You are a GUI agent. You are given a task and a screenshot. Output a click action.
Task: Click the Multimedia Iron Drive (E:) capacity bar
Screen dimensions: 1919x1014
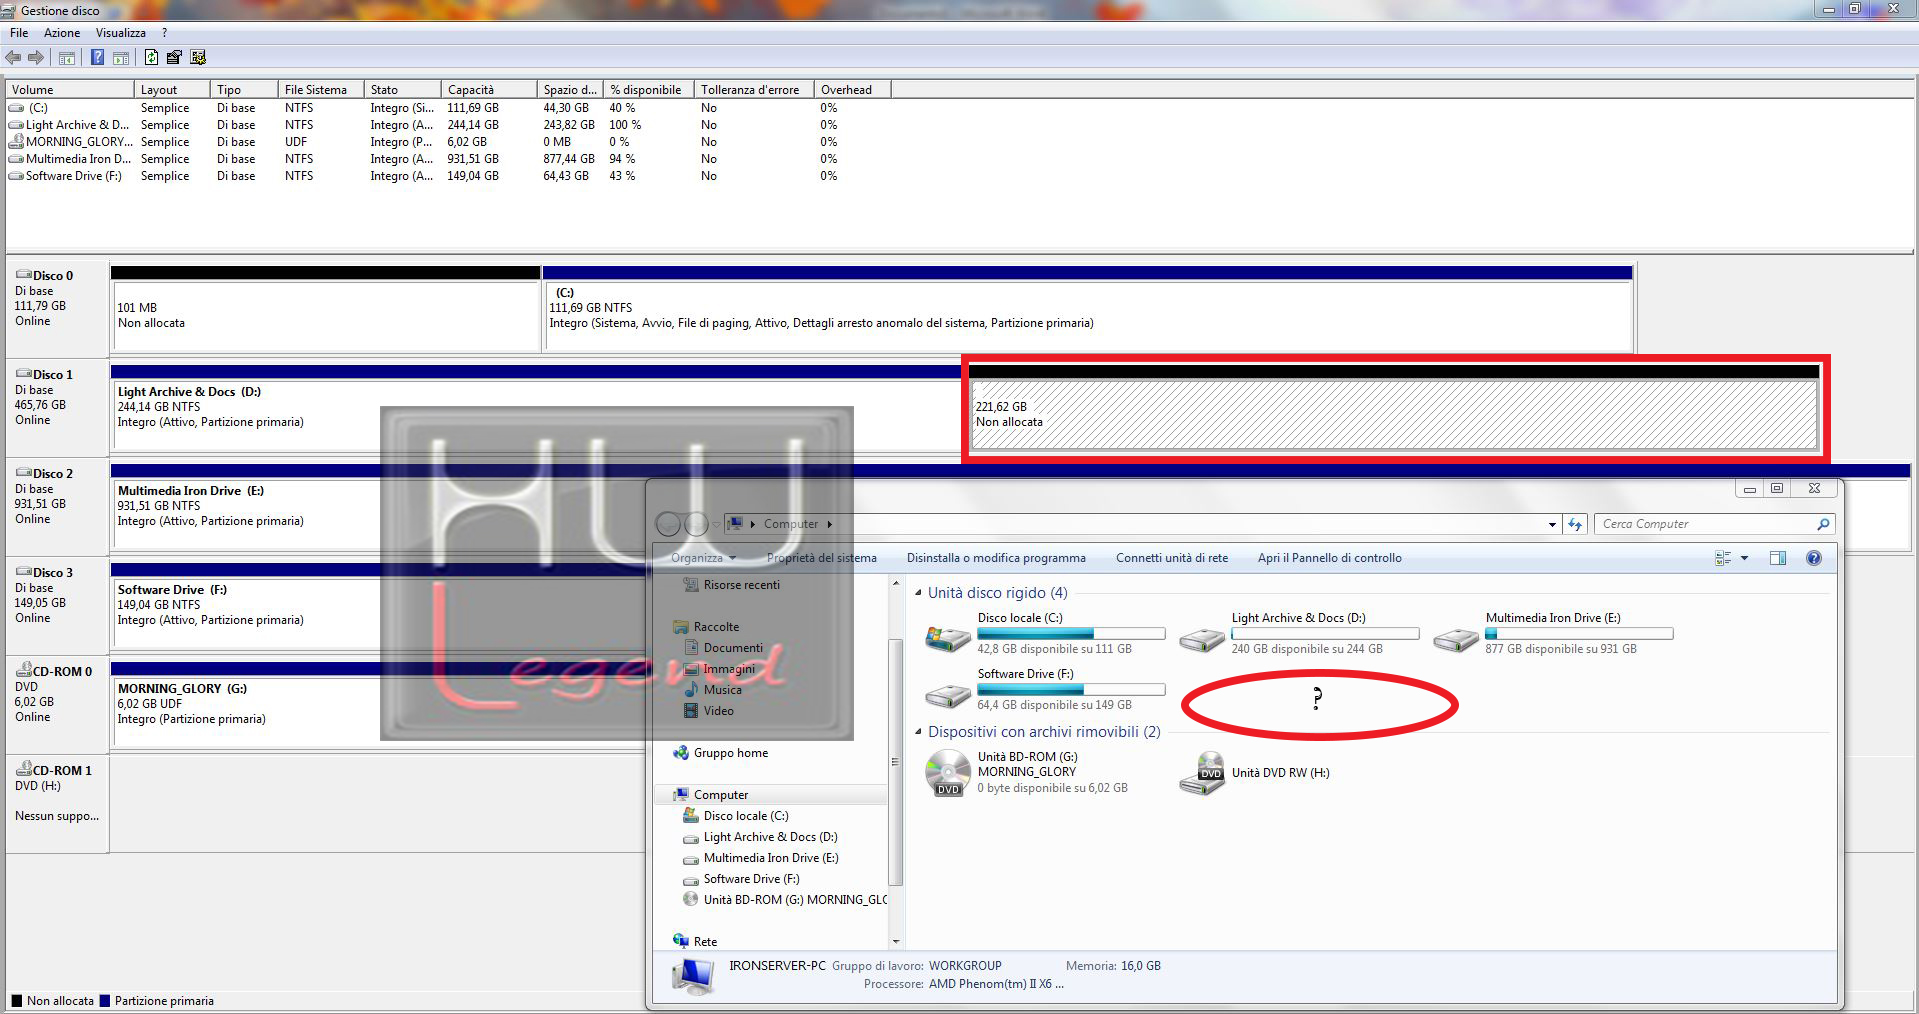1579,634
